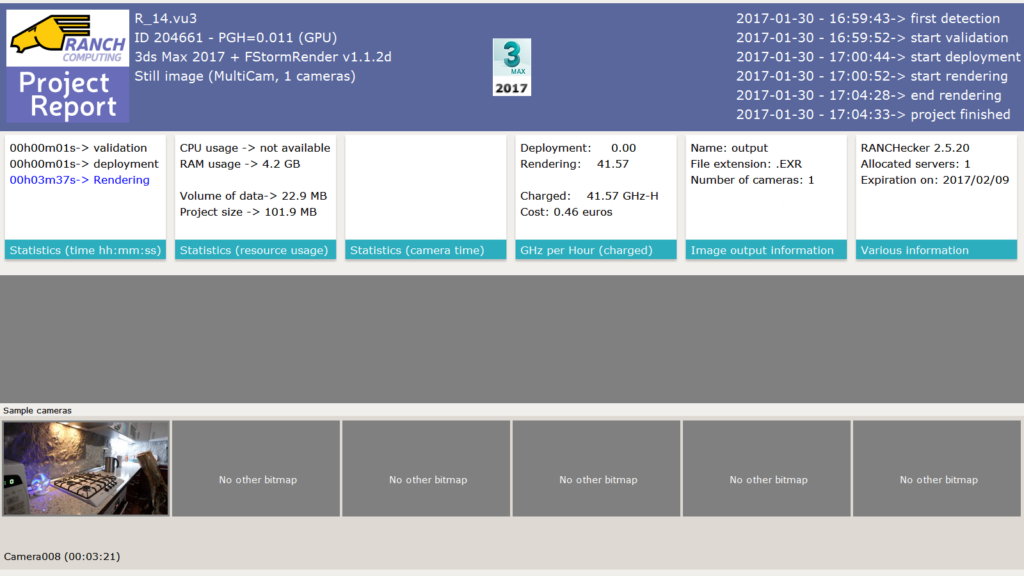Click the 'project finished' timestamp line

873,114
